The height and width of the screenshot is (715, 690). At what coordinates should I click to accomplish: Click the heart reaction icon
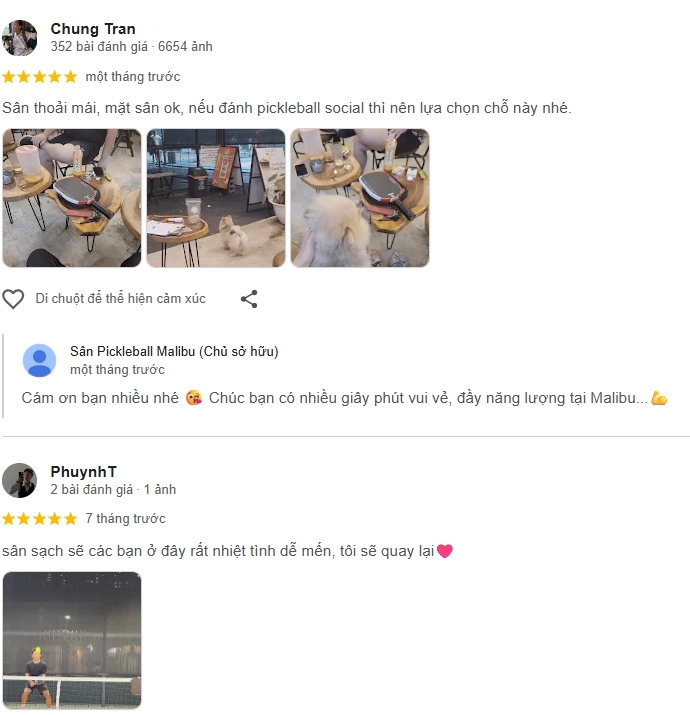point(13,299)
